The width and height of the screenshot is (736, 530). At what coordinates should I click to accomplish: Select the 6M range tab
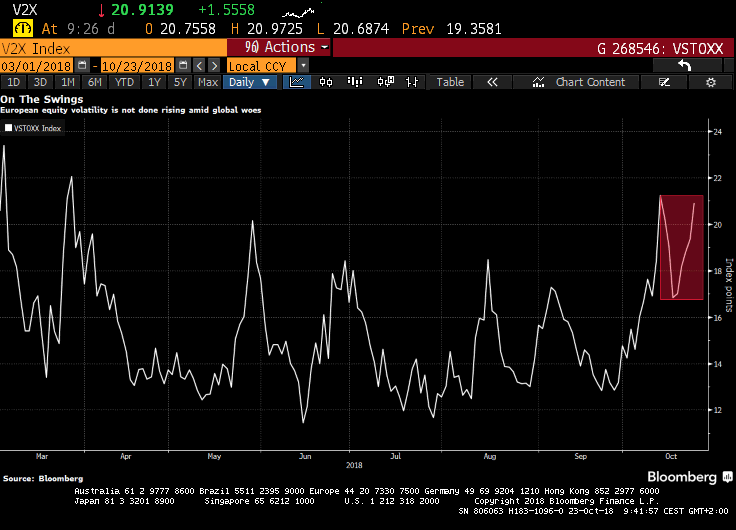click(95, 82)
